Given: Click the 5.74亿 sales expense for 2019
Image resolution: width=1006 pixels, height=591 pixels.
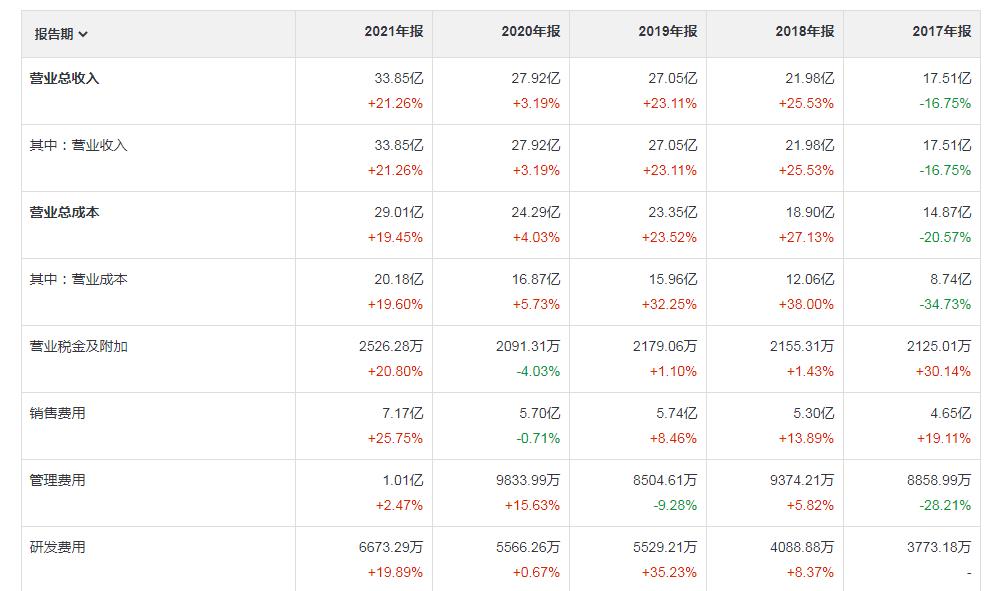Looking at the screenshot, I should pos(677,413).
